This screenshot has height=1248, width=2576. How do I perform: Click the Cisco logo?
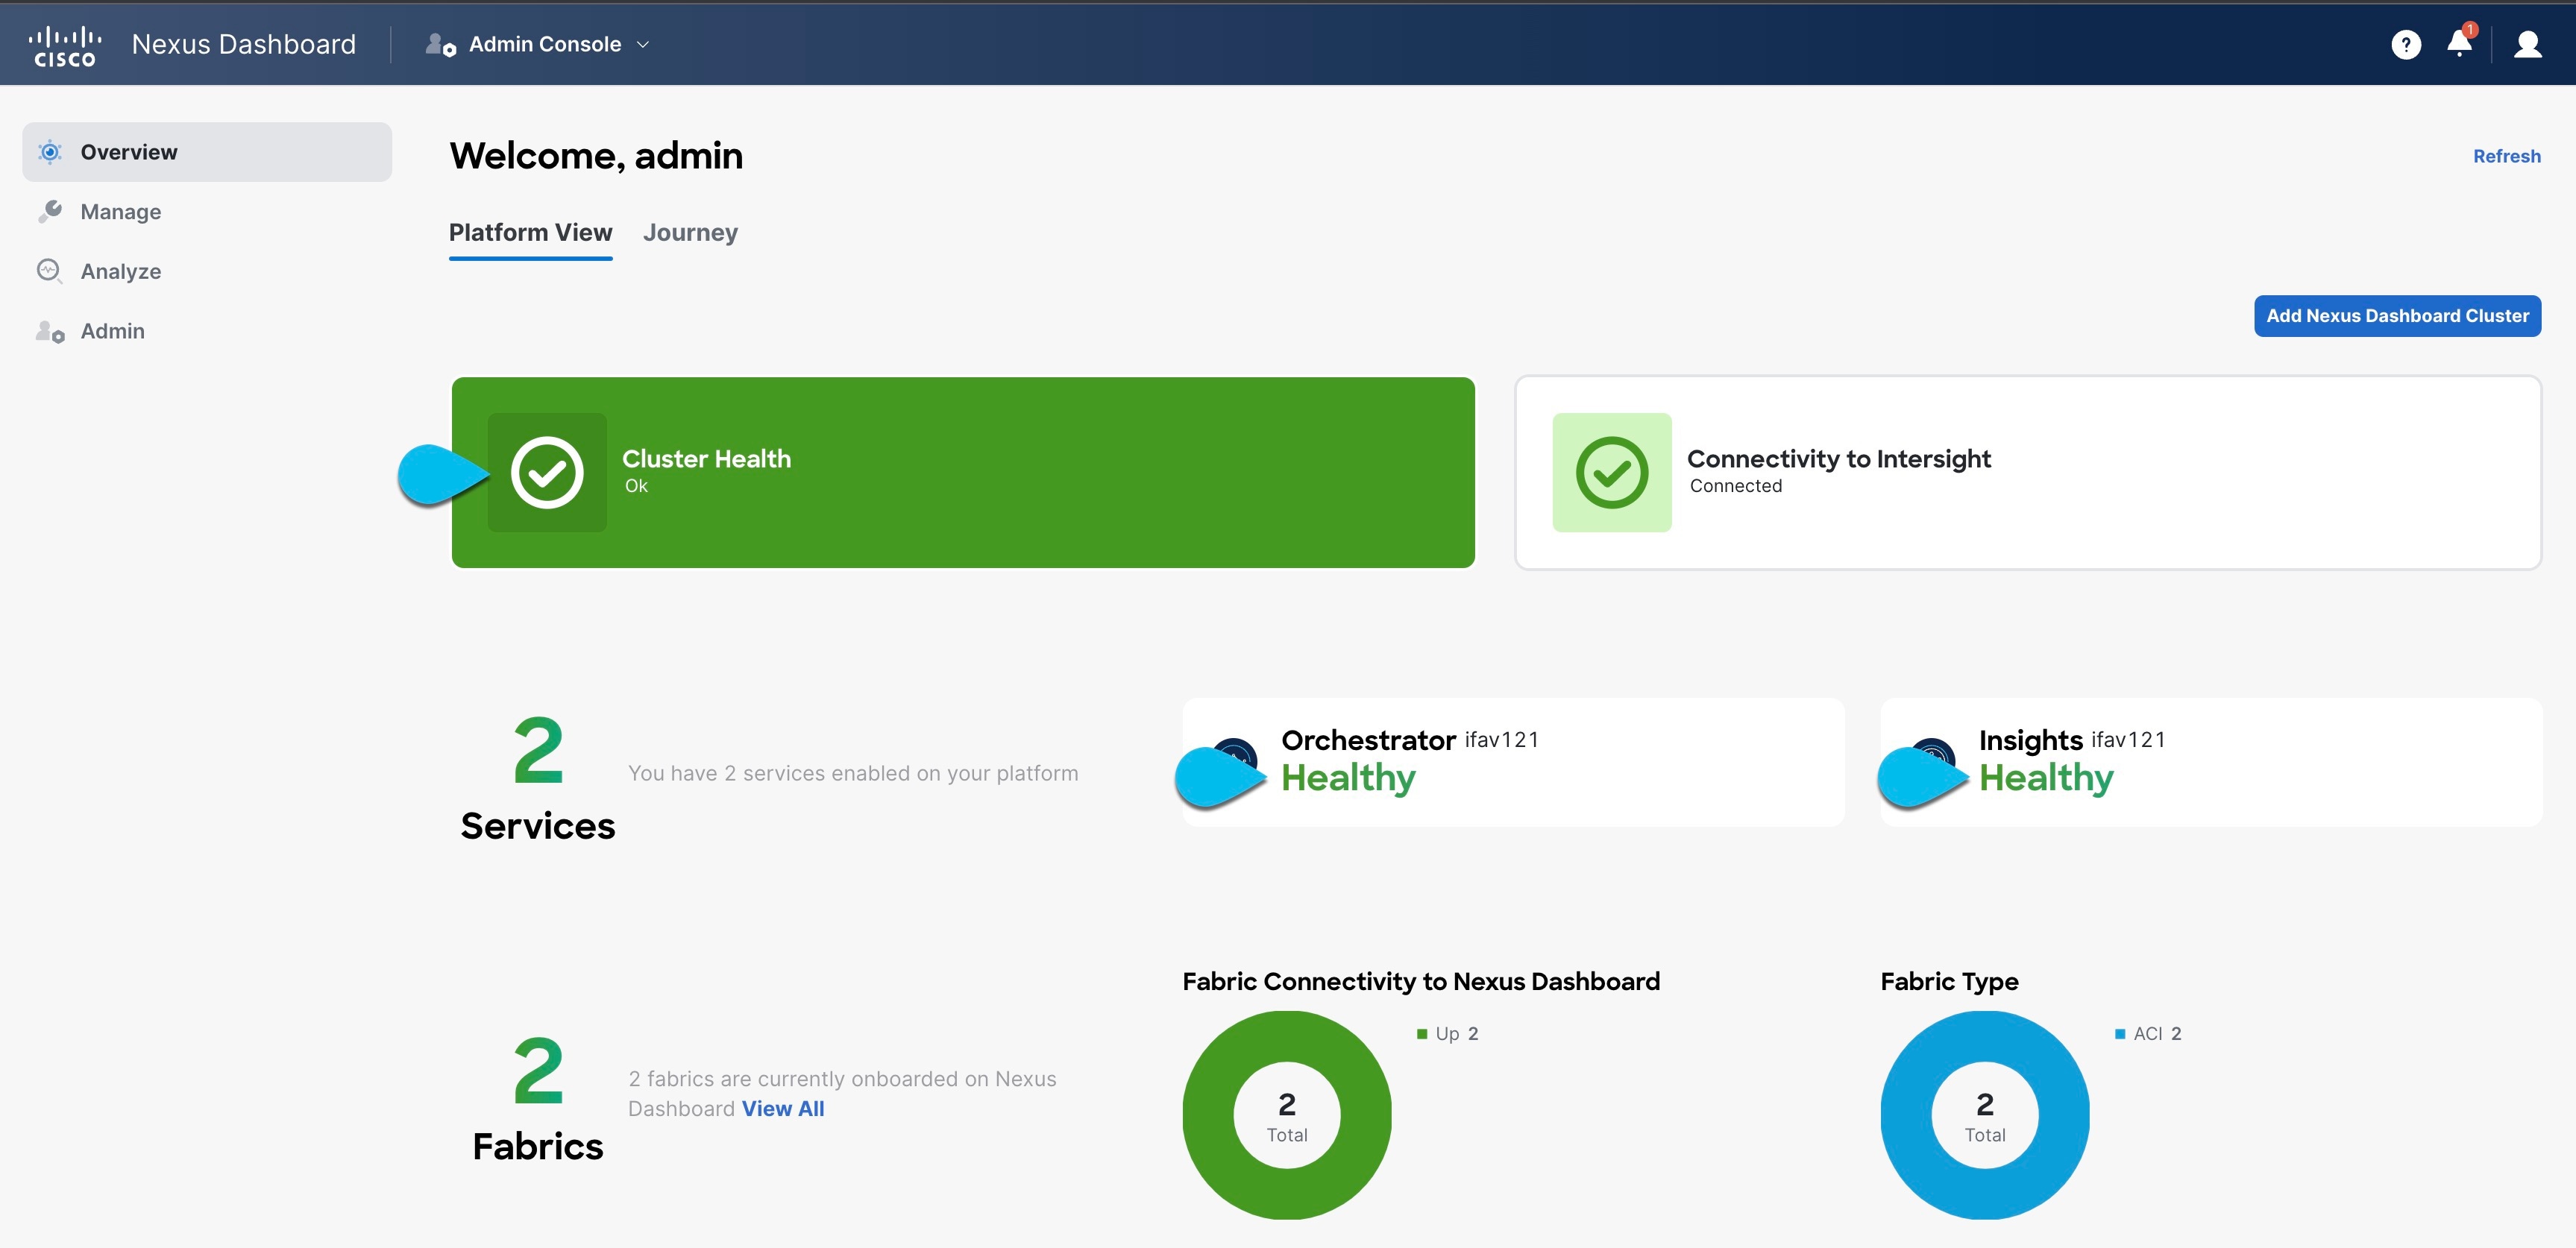coord(65,46)
